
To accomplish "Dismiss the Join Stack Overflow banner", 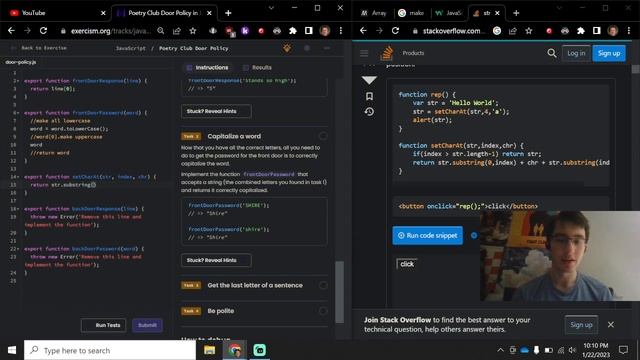I will [x=611, y=324].
